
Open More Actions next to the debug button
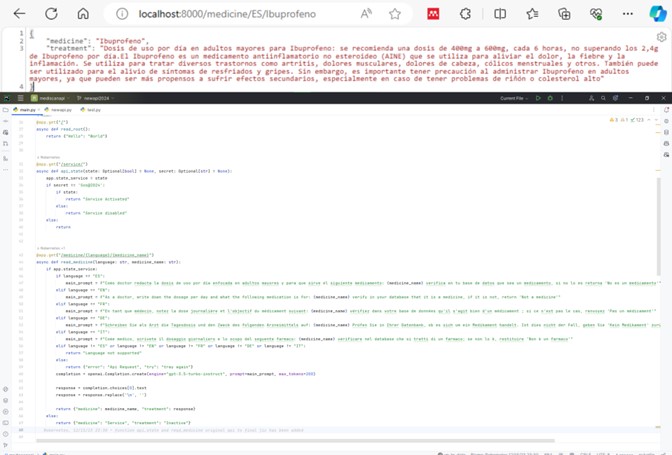coord(562,98)
